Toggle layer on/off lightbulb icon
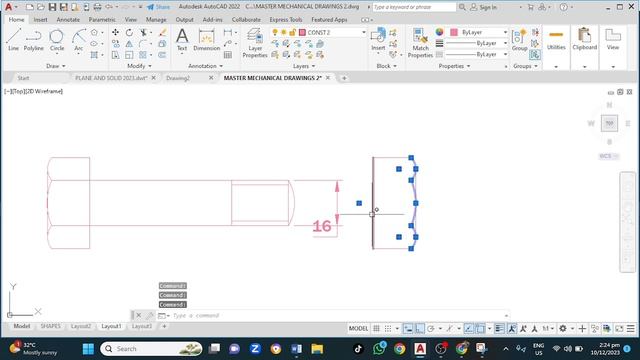Viewport: 640px width, 360px height. (x=275, y=32)
